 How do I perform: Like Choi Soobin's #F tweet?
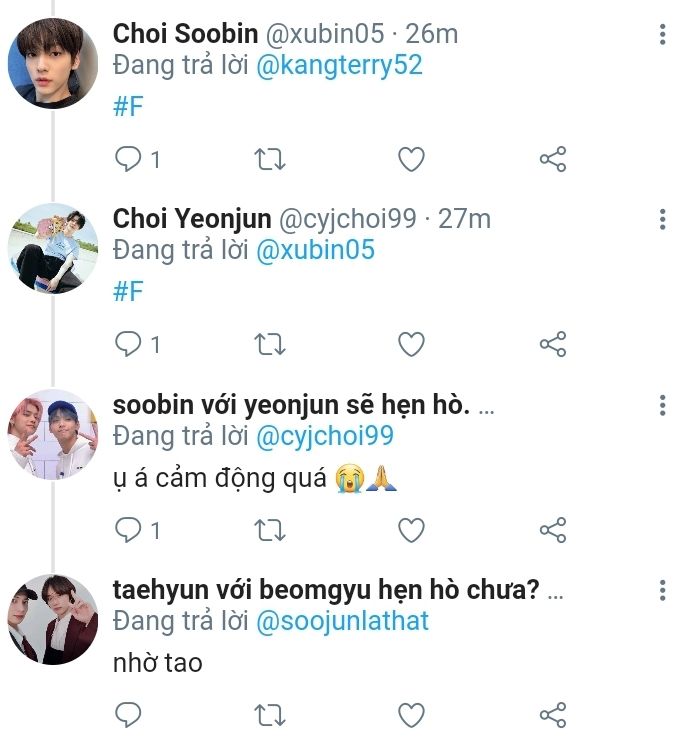pyautogui.click(x=411, y=159)
